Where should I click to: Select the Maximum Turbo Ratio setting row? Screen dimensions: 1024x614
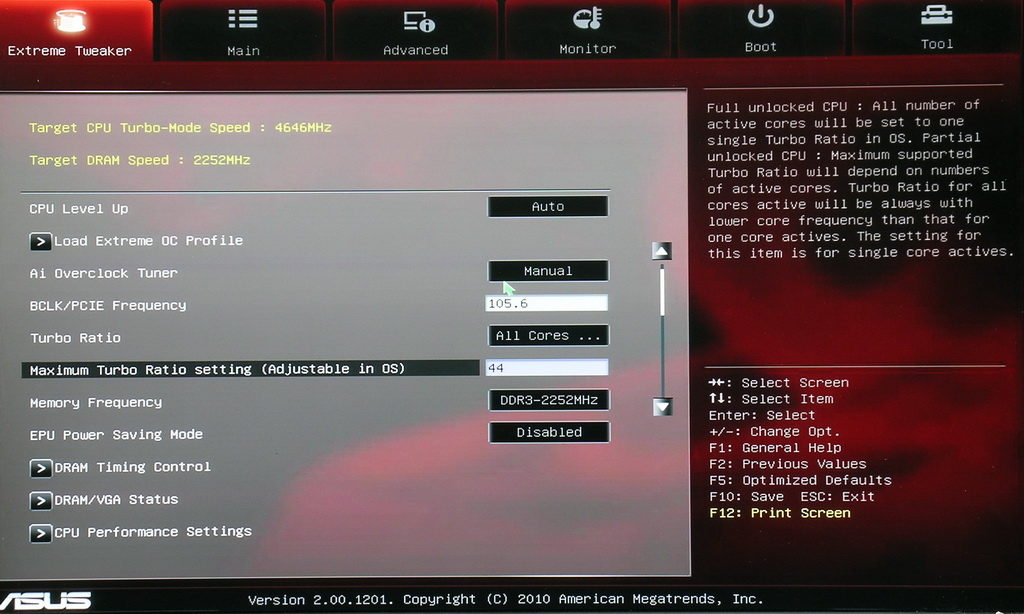[250, 370]
